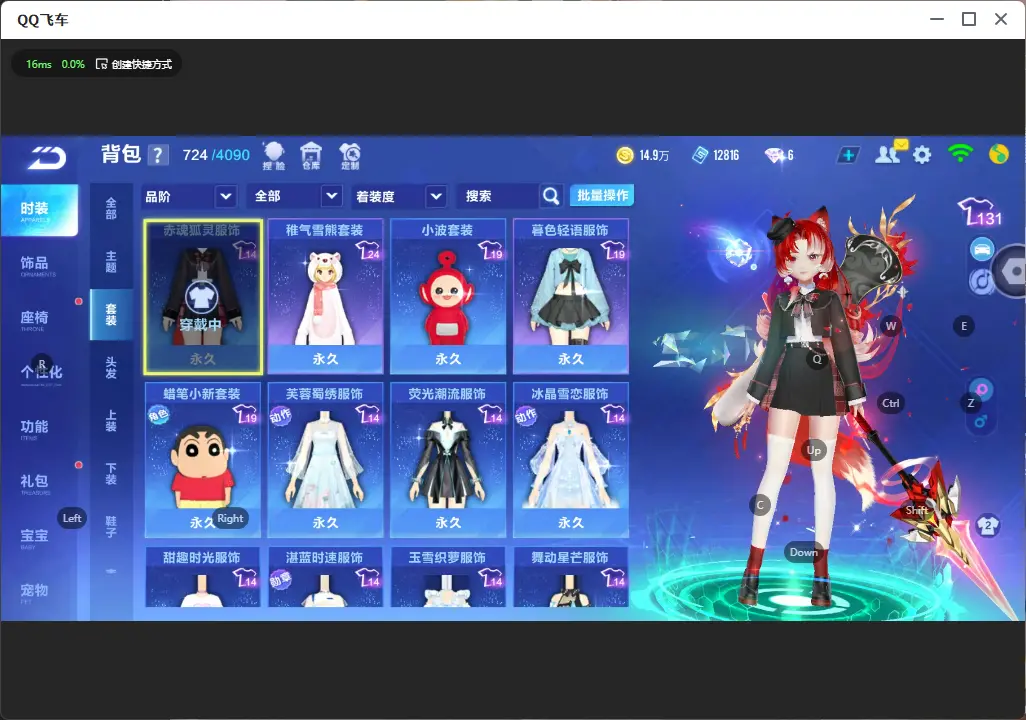The image size is (1026, 720).
Task: Click the dark hexagon button at right edge
Action: click(1011, 271)
